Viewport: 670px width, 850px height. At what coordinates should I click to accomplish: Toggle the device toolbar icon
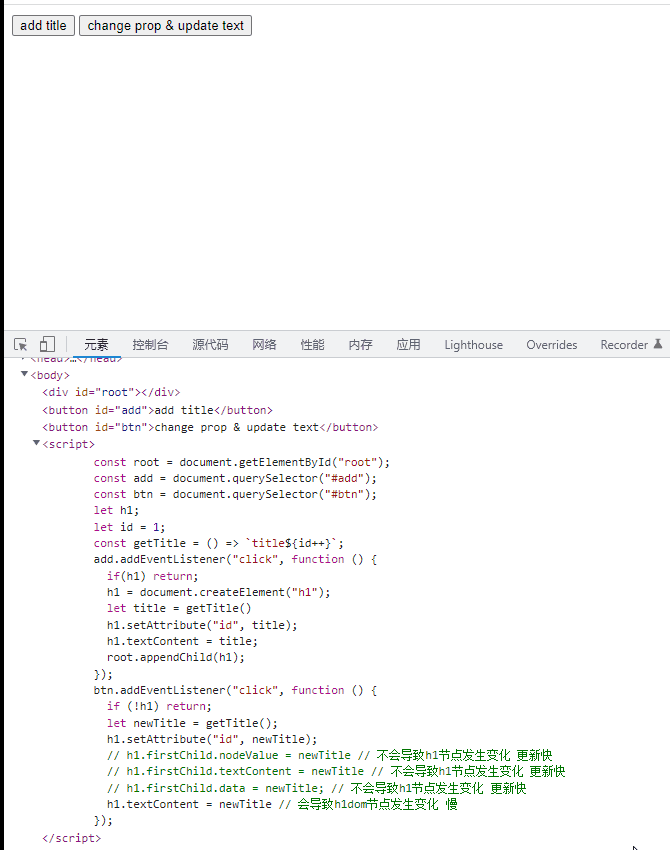pos(48,344)
